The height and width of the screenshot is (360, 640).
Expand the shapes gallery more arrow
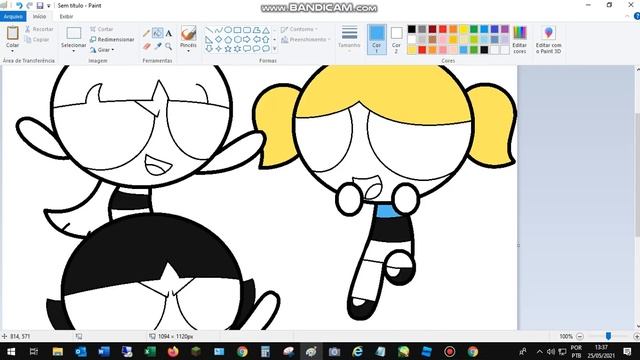(274, 49)
